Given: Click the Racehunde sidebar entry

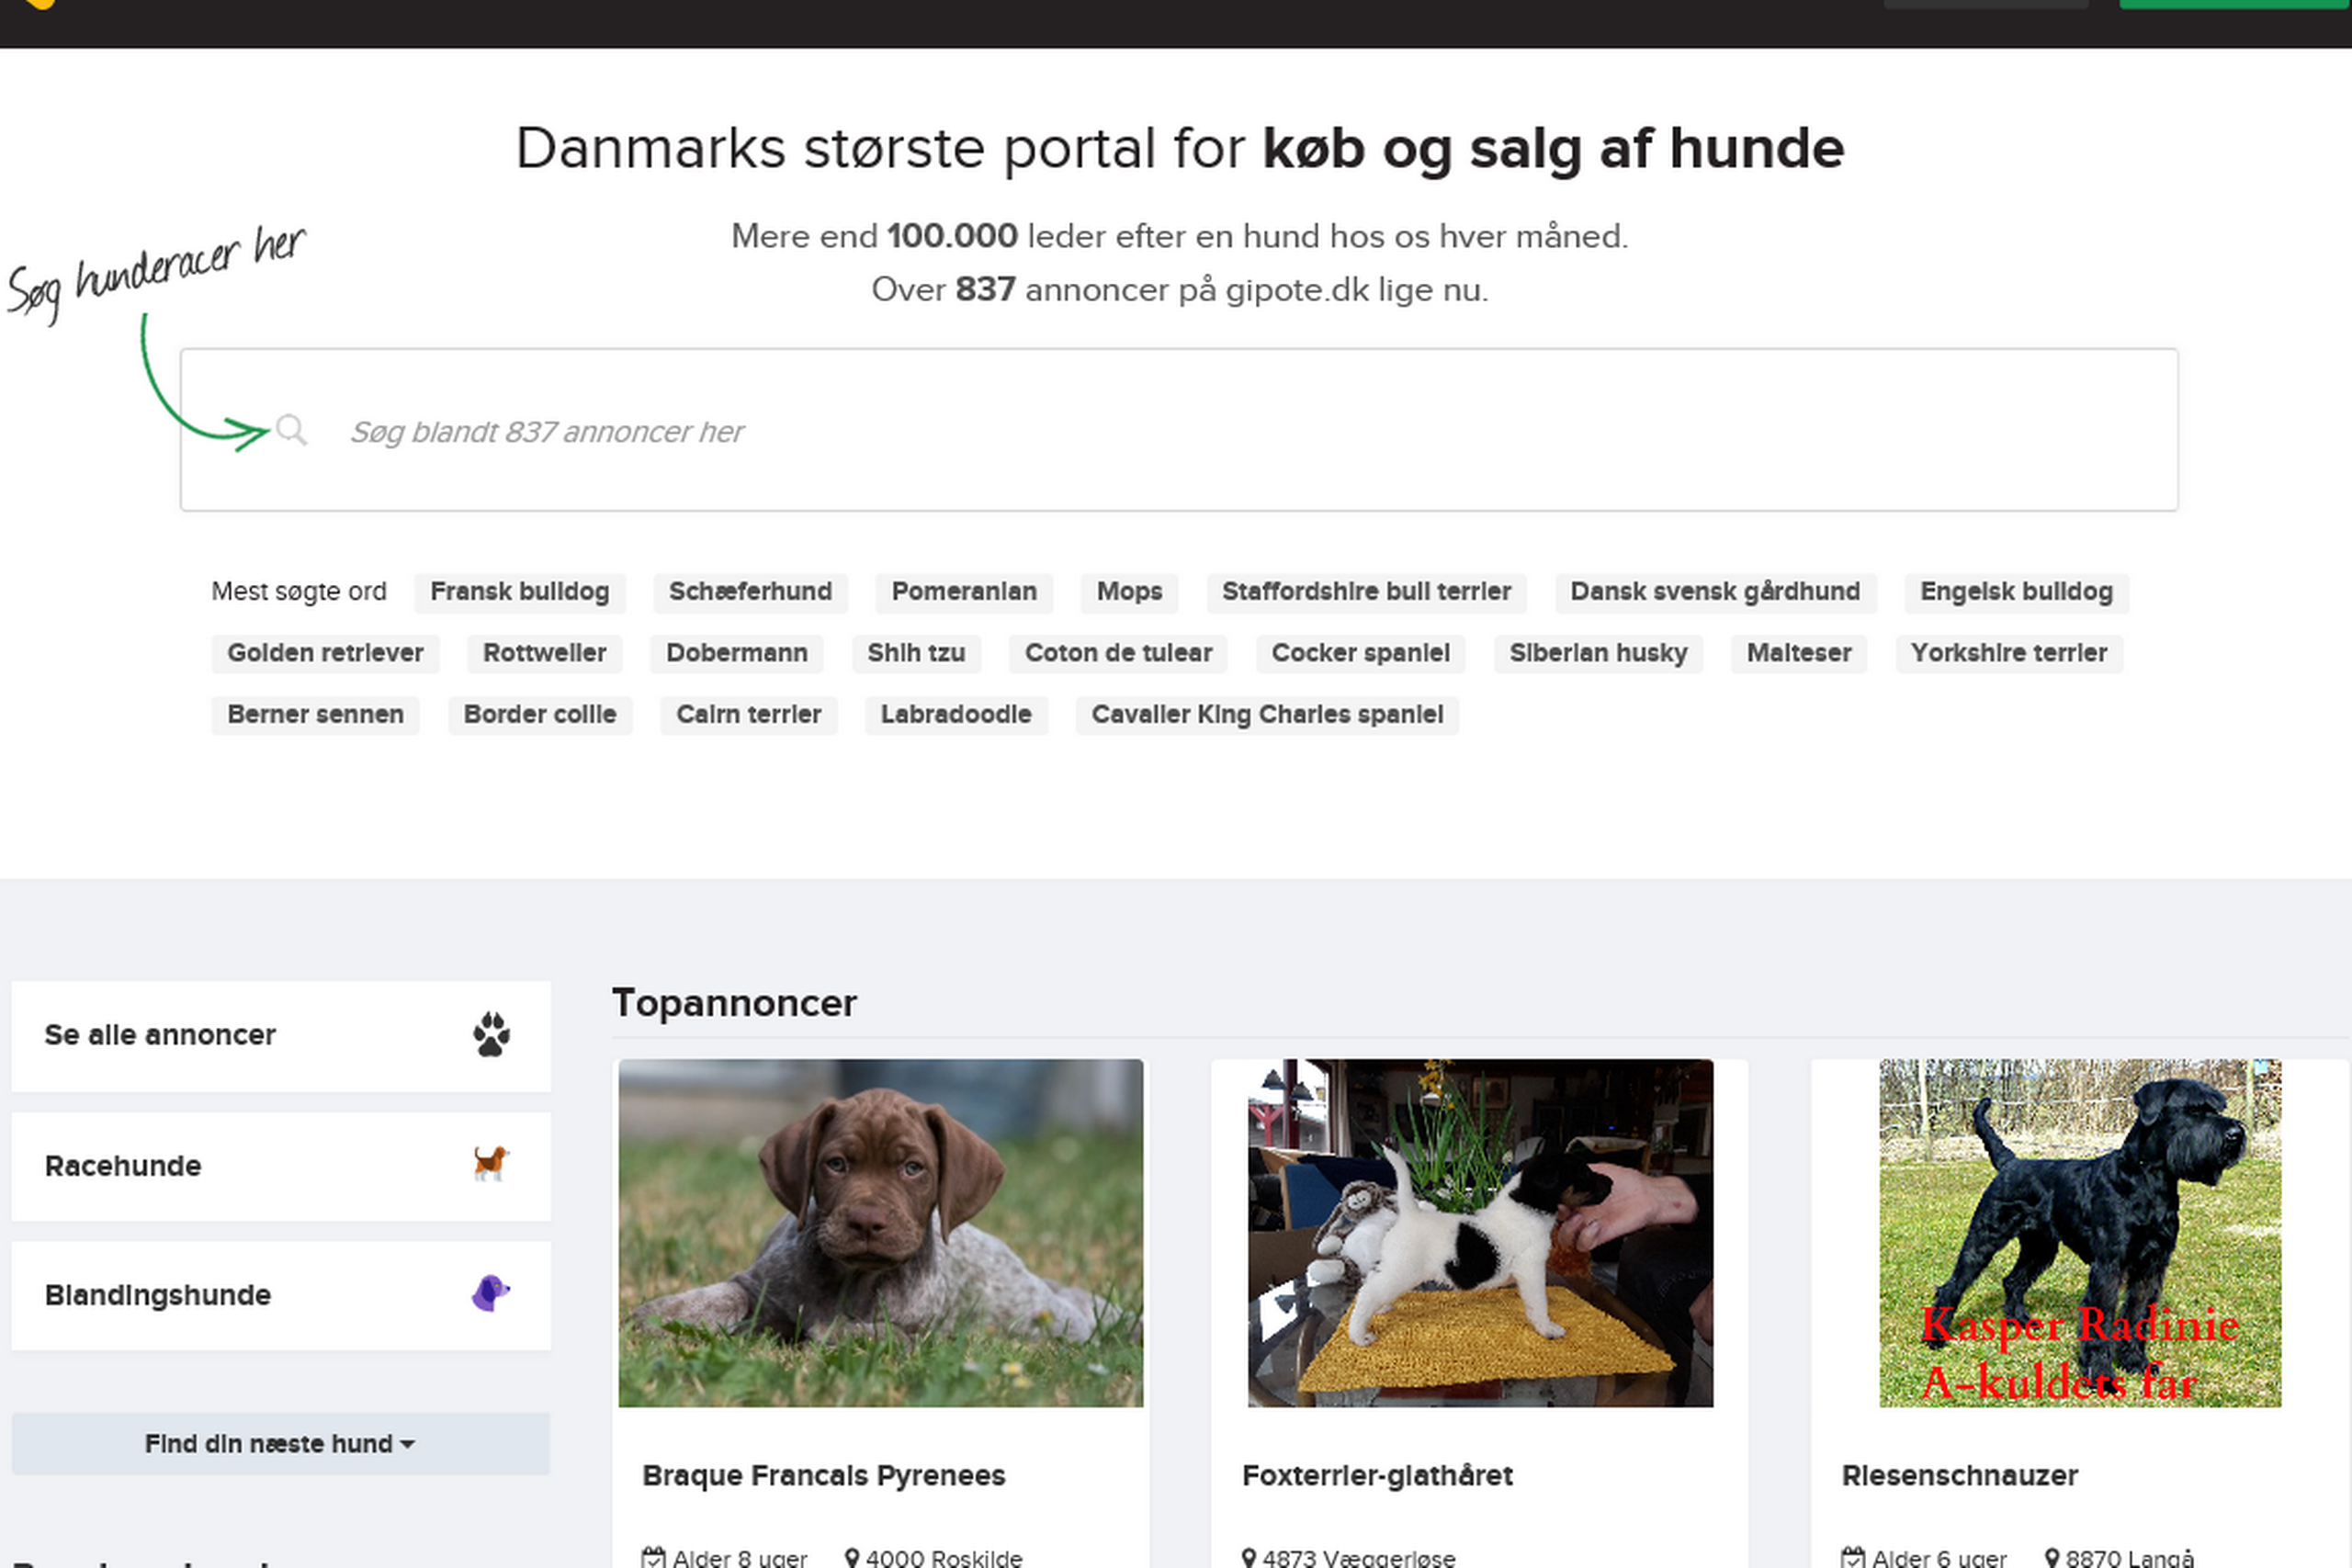Looking at the screenshot, I should pyautogui.click(x=122, y=1165).
